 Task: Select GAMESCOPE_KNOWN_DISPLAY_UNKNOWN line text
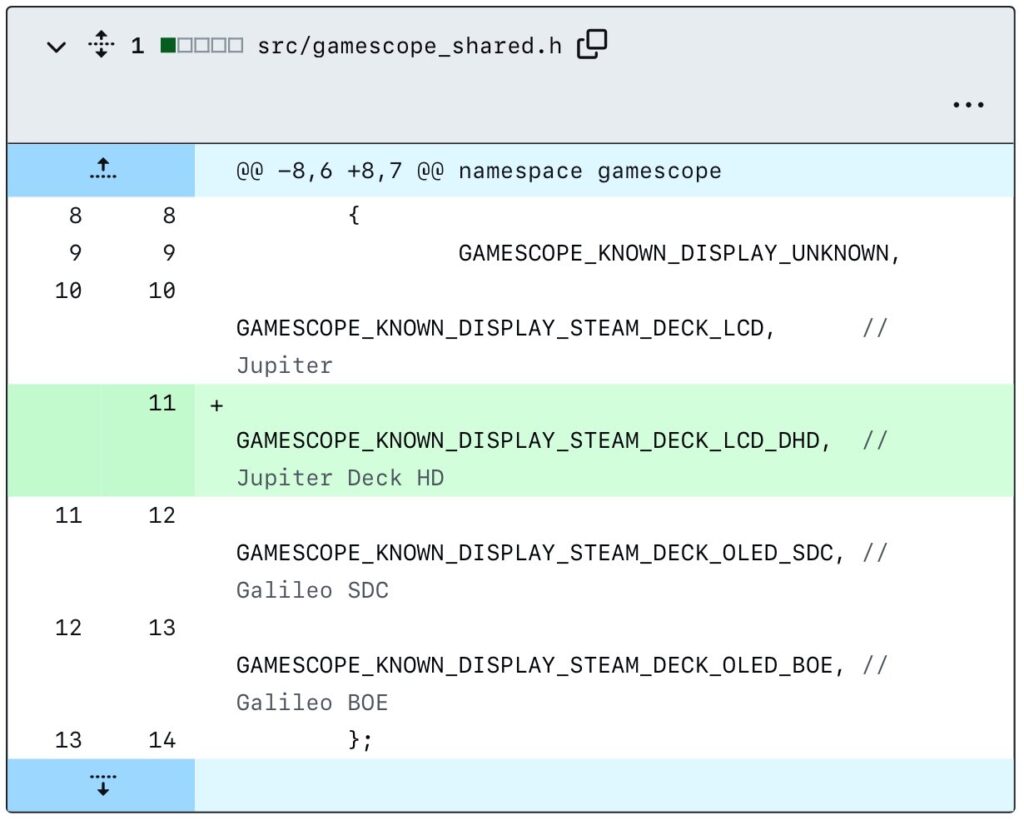tap(679, 253)
